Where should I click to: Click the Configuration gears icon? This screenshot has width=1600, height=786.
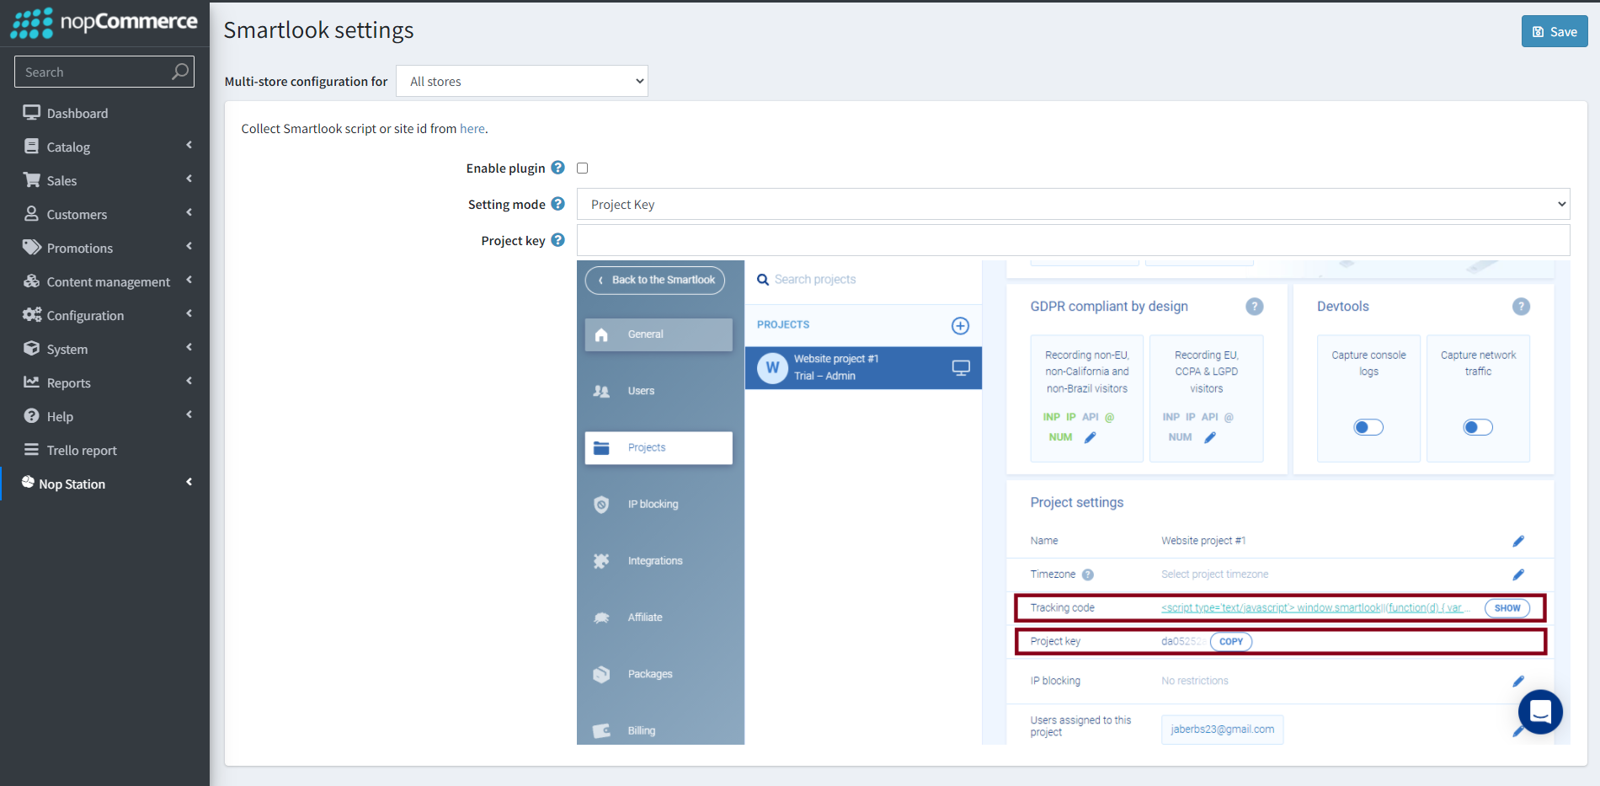point(32,315)
